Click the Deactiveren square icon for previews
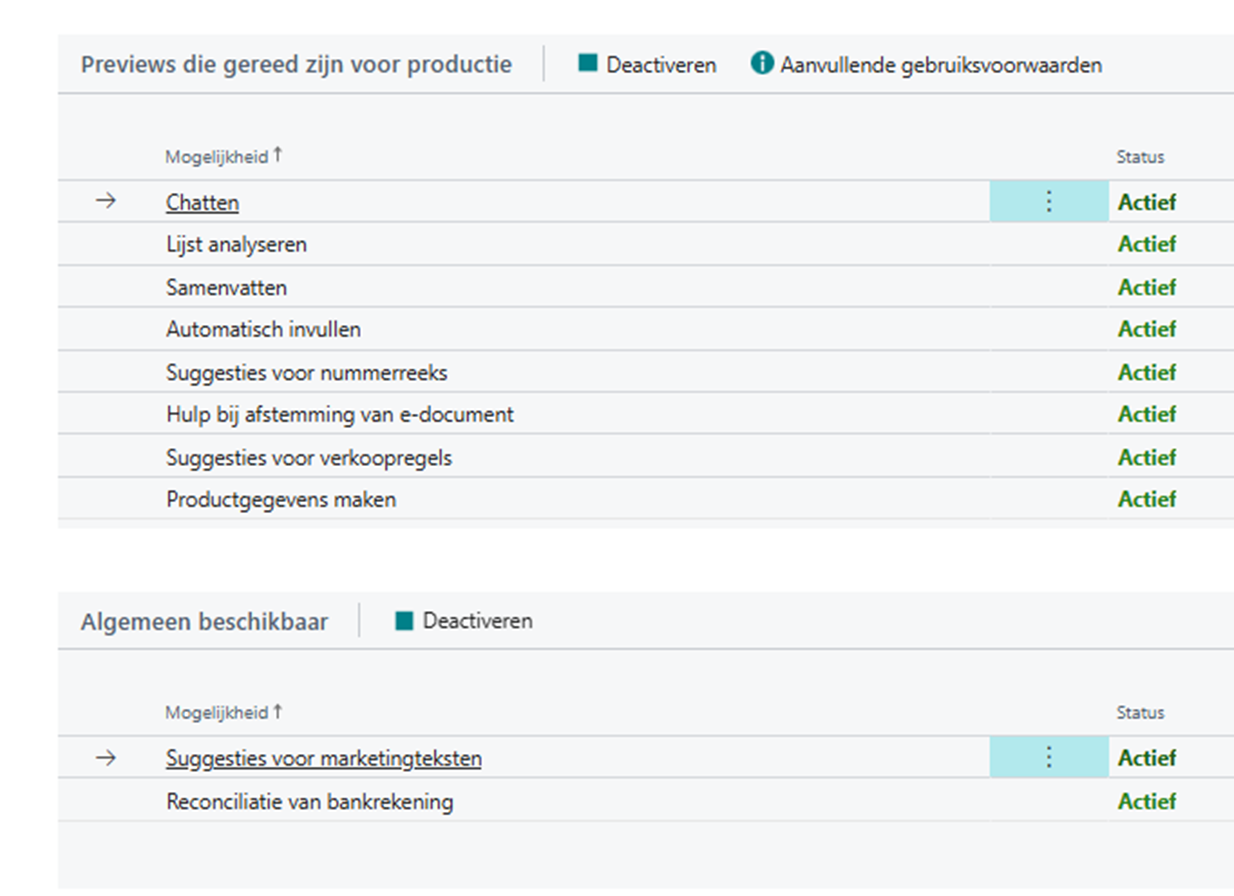Image resolution: width=1234 pixels, height=896 pixels. pos(588,64)
